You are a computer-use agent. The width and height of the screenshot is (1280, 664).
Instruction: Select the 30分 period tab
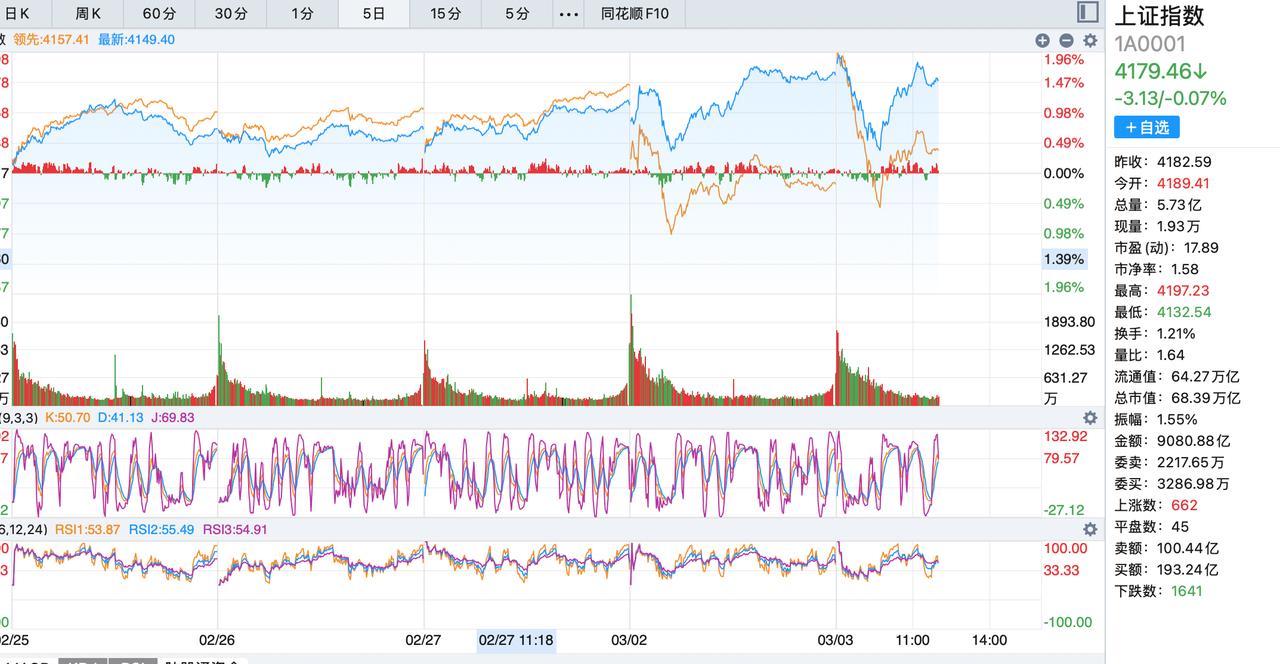point(231,14)
